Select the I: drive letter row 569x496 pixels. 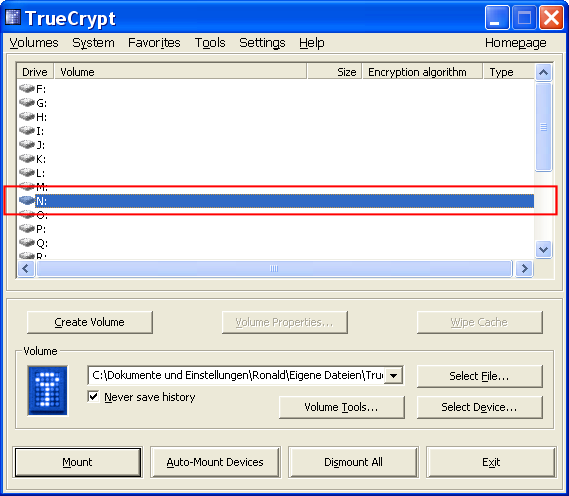(x=276, y=131)
